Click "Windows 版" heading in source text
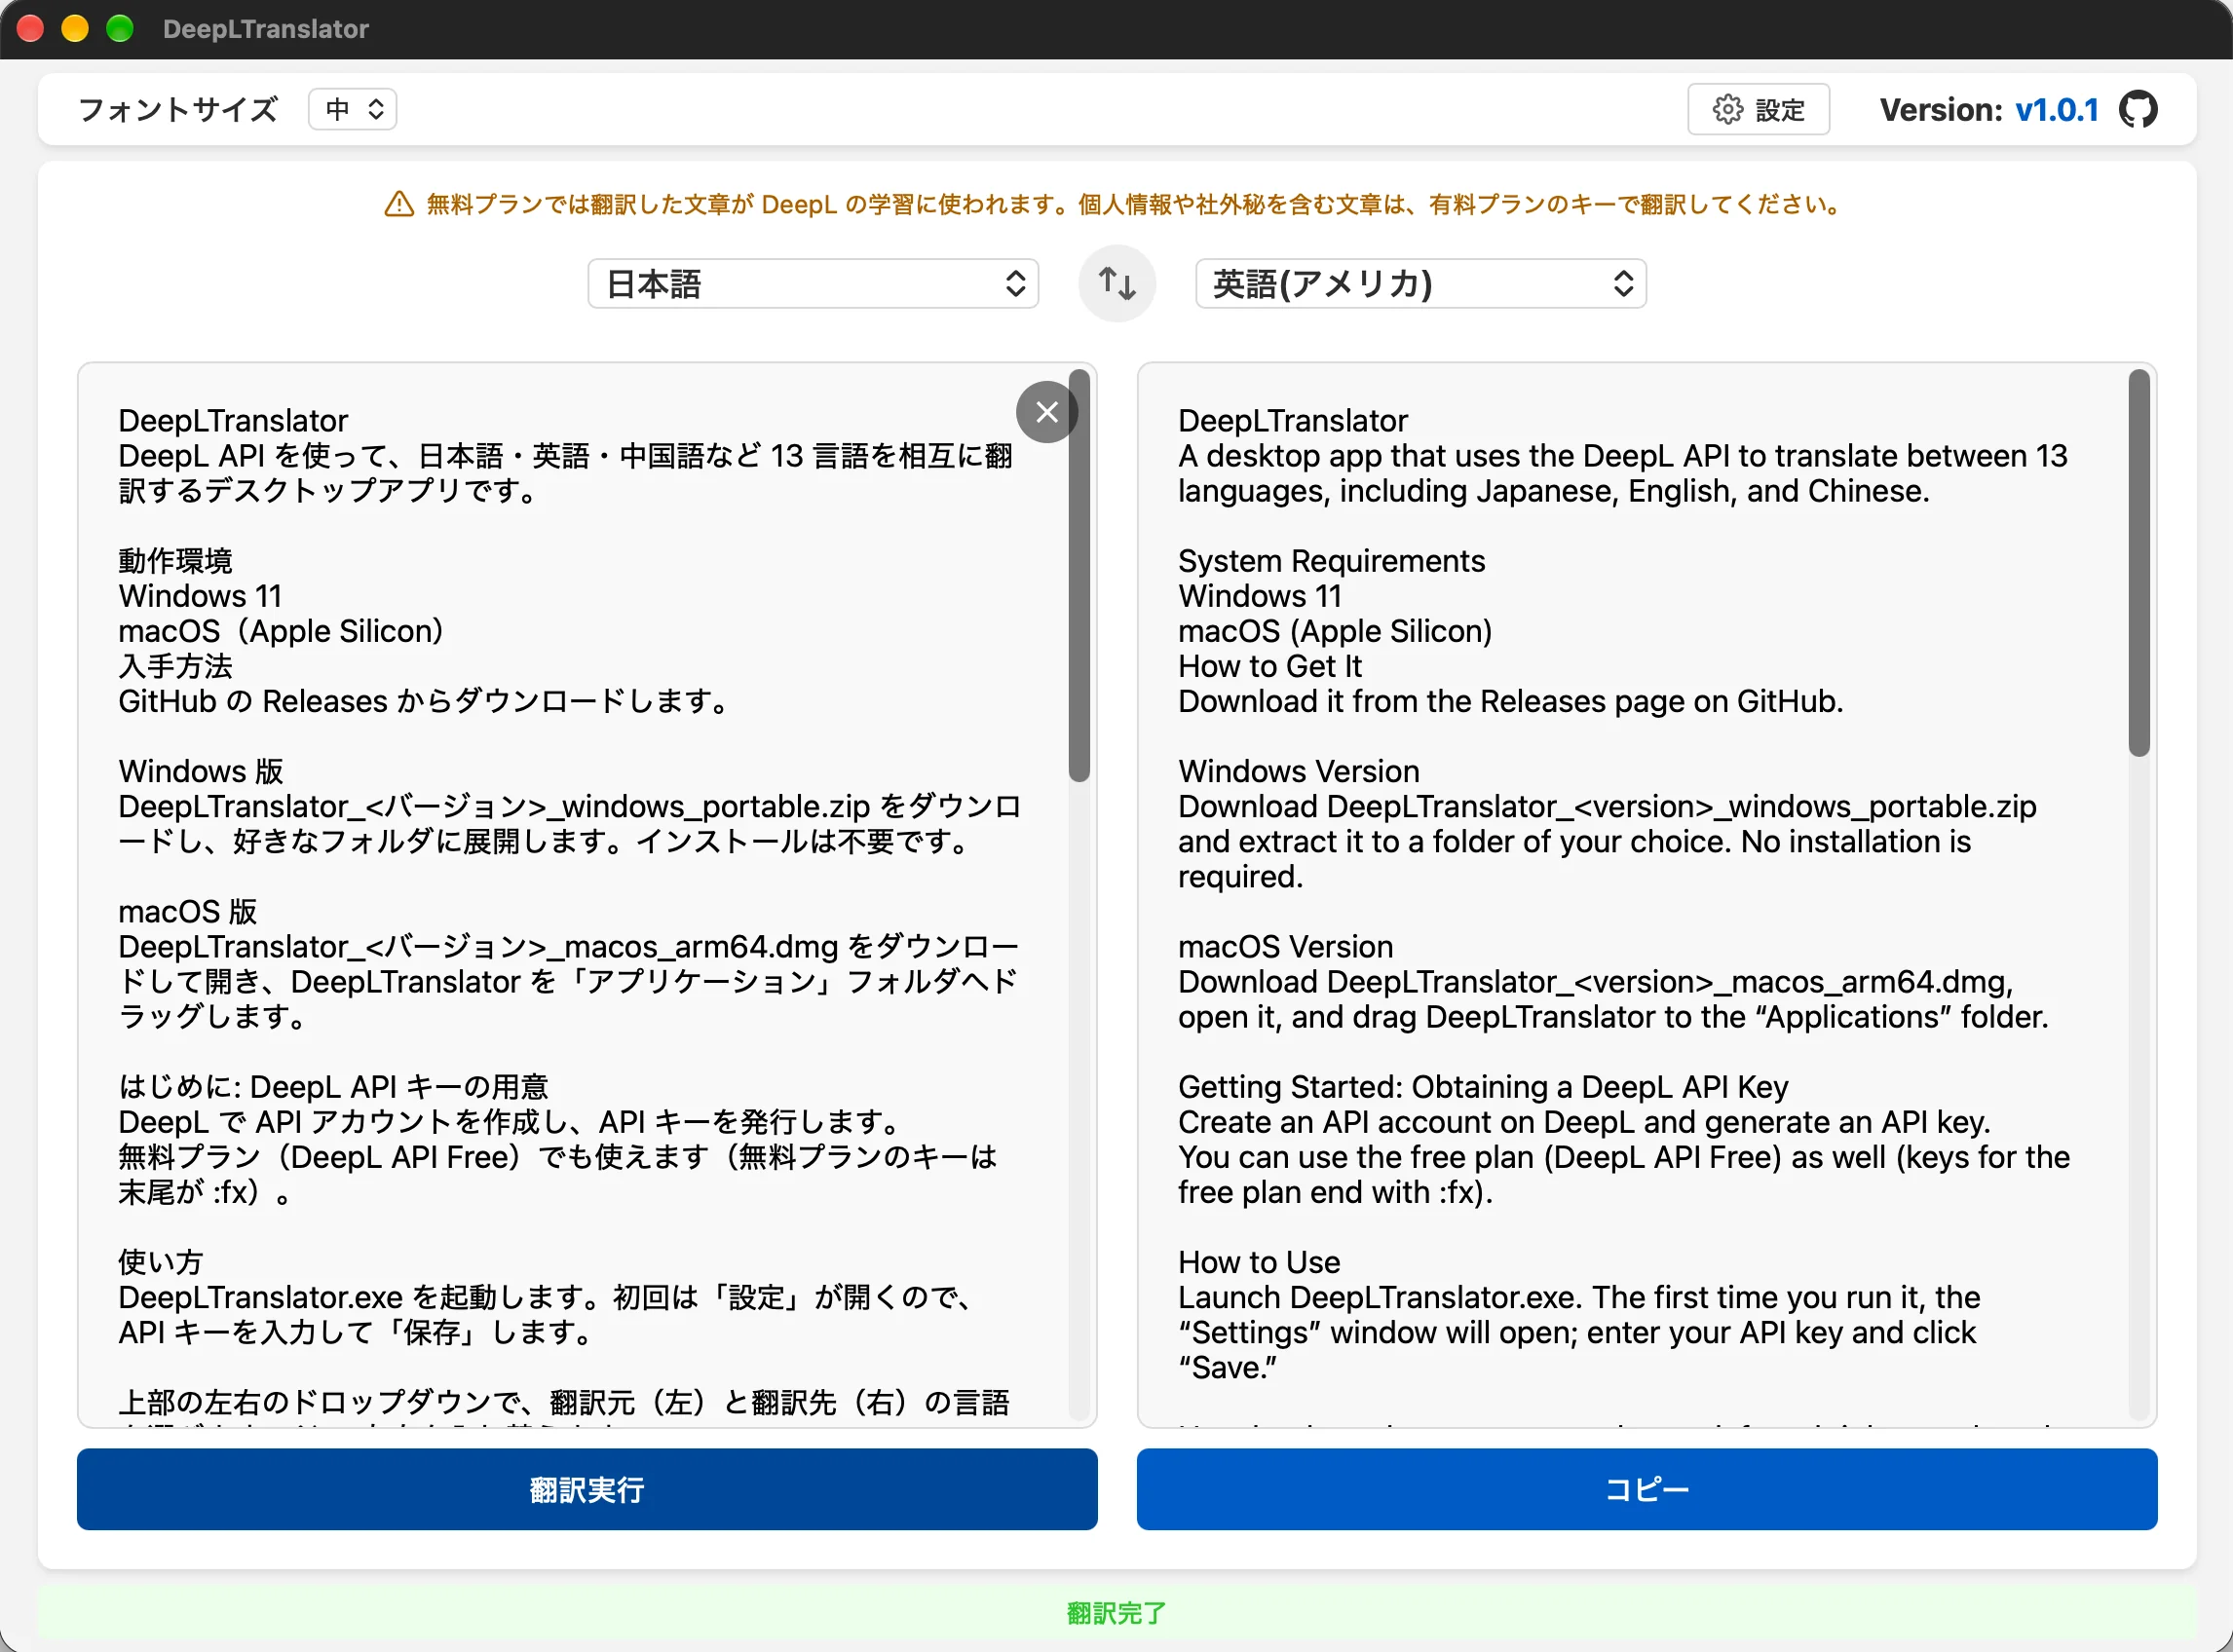 [201, 771]
